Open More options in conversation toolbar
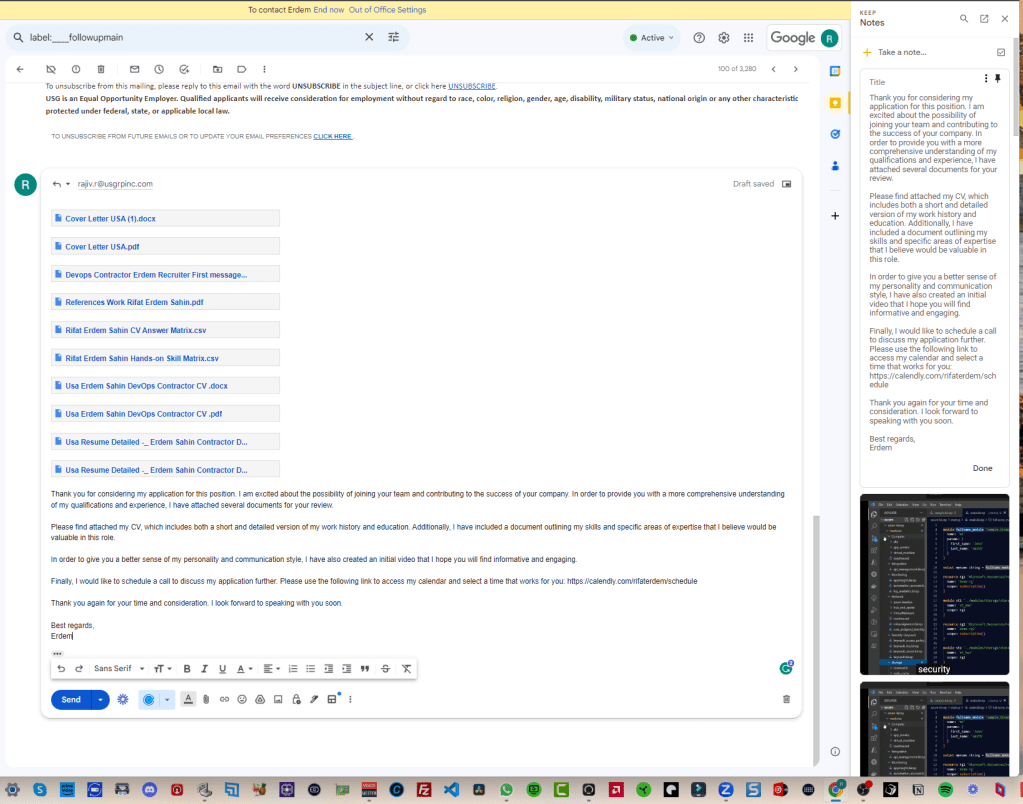 [x=264, y=69]
